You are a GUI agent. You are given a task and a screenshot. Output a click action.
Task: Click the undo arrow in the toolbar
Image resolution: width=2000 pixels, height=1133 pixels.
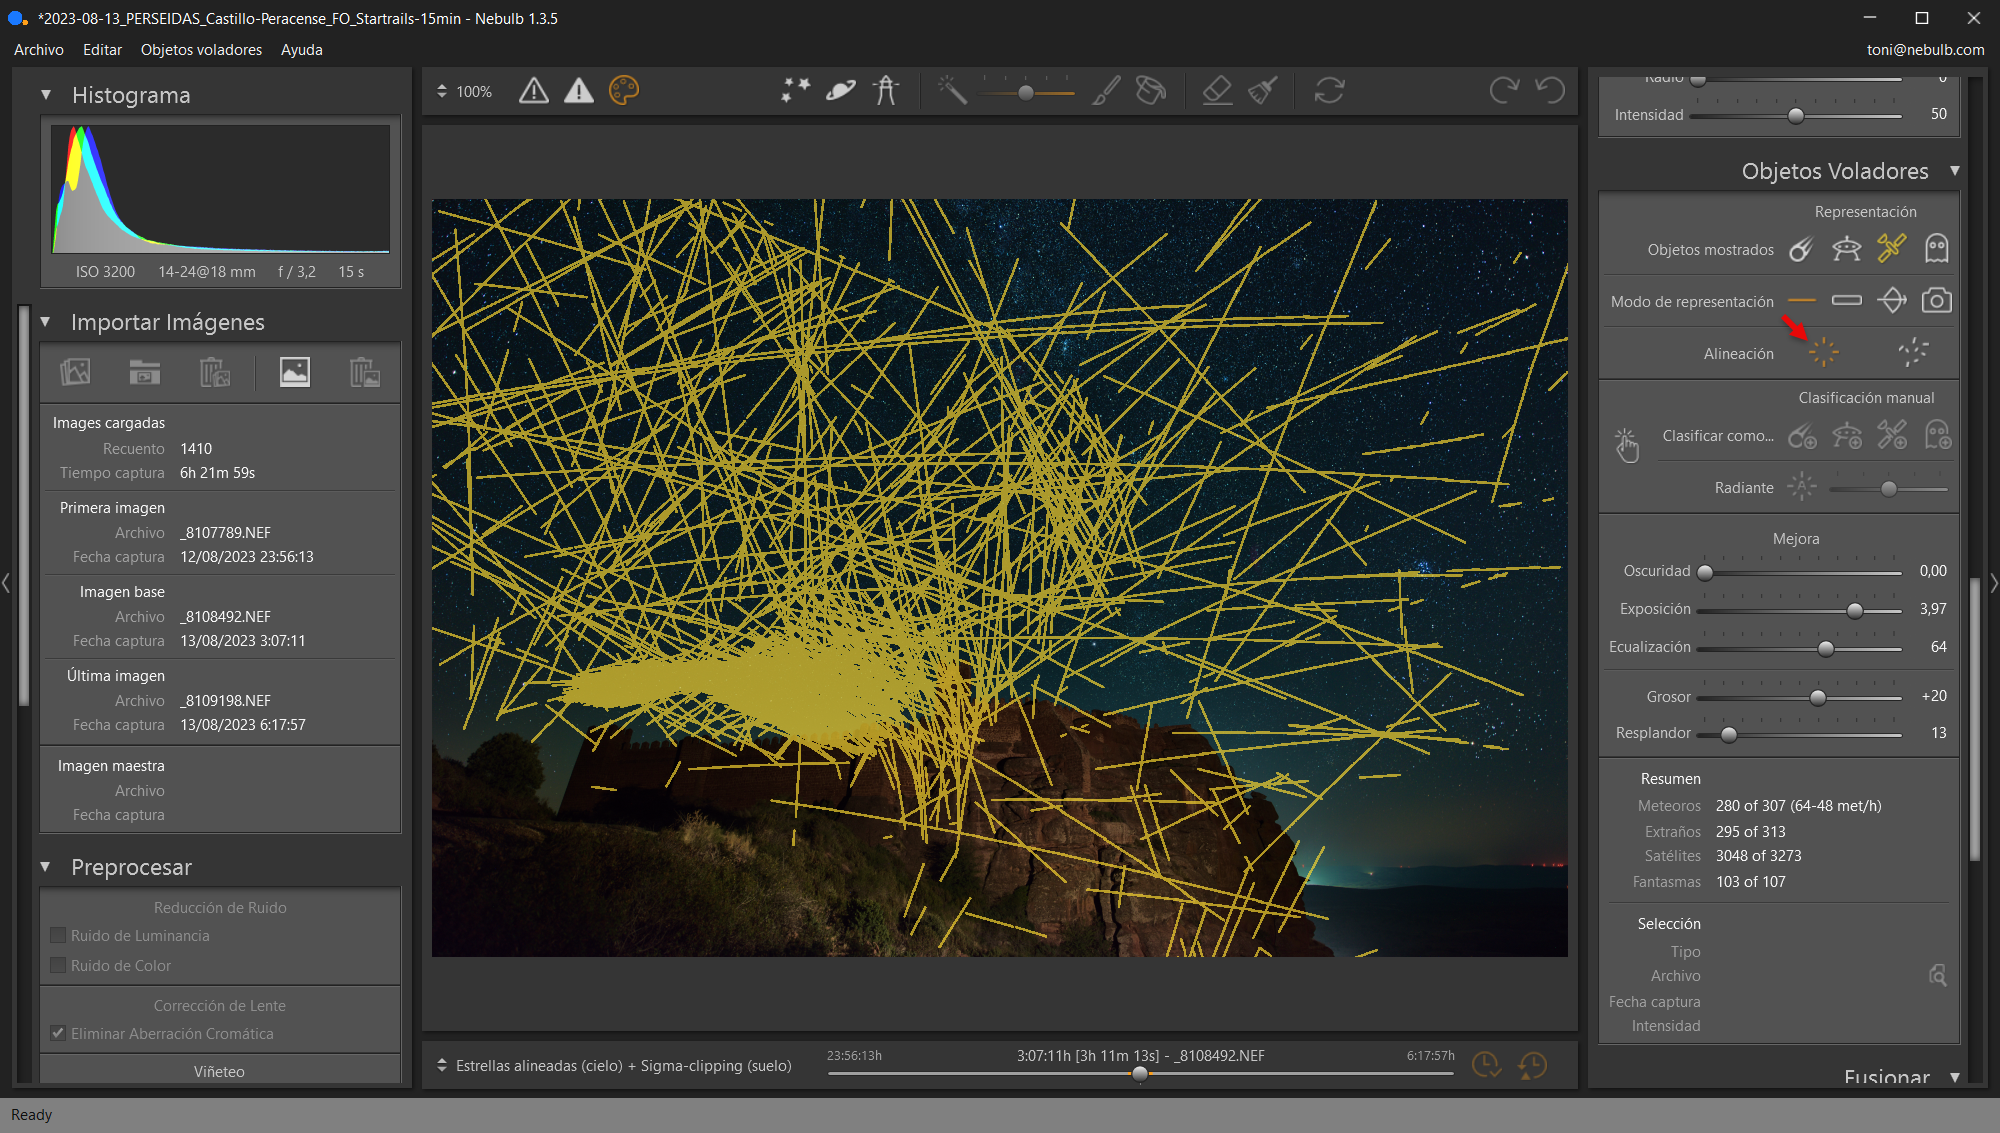(1550, 91)
